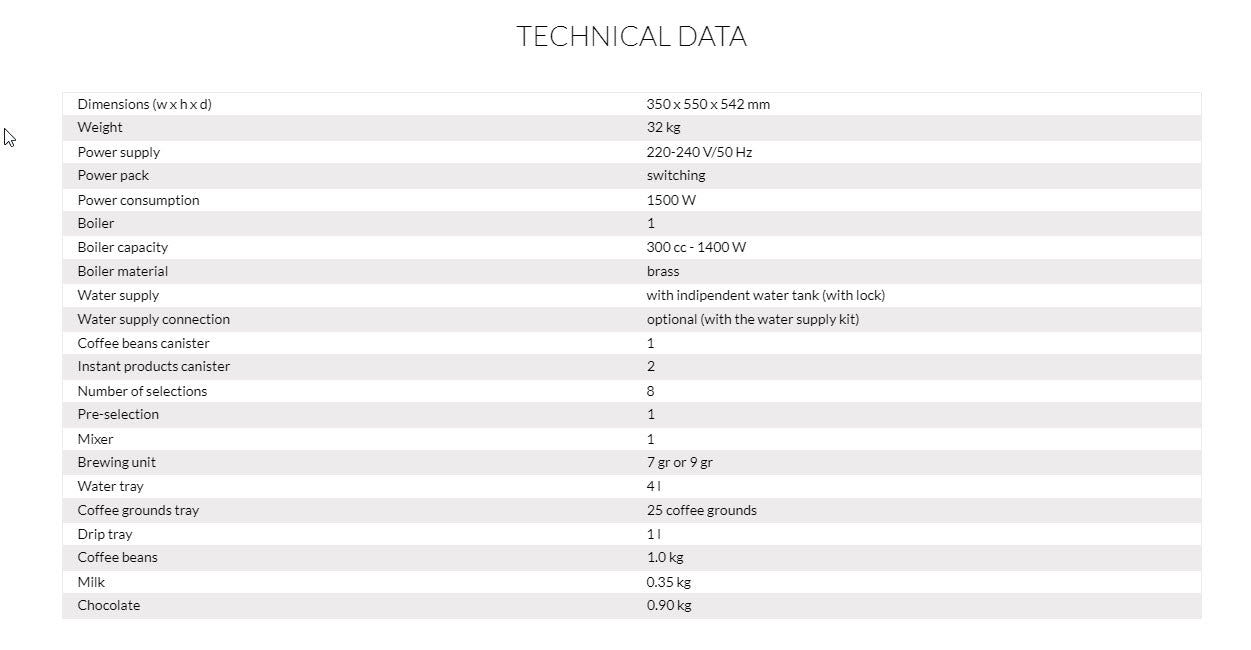
Task: Select the Instant products canister label
Action: (x=153, y=367)
